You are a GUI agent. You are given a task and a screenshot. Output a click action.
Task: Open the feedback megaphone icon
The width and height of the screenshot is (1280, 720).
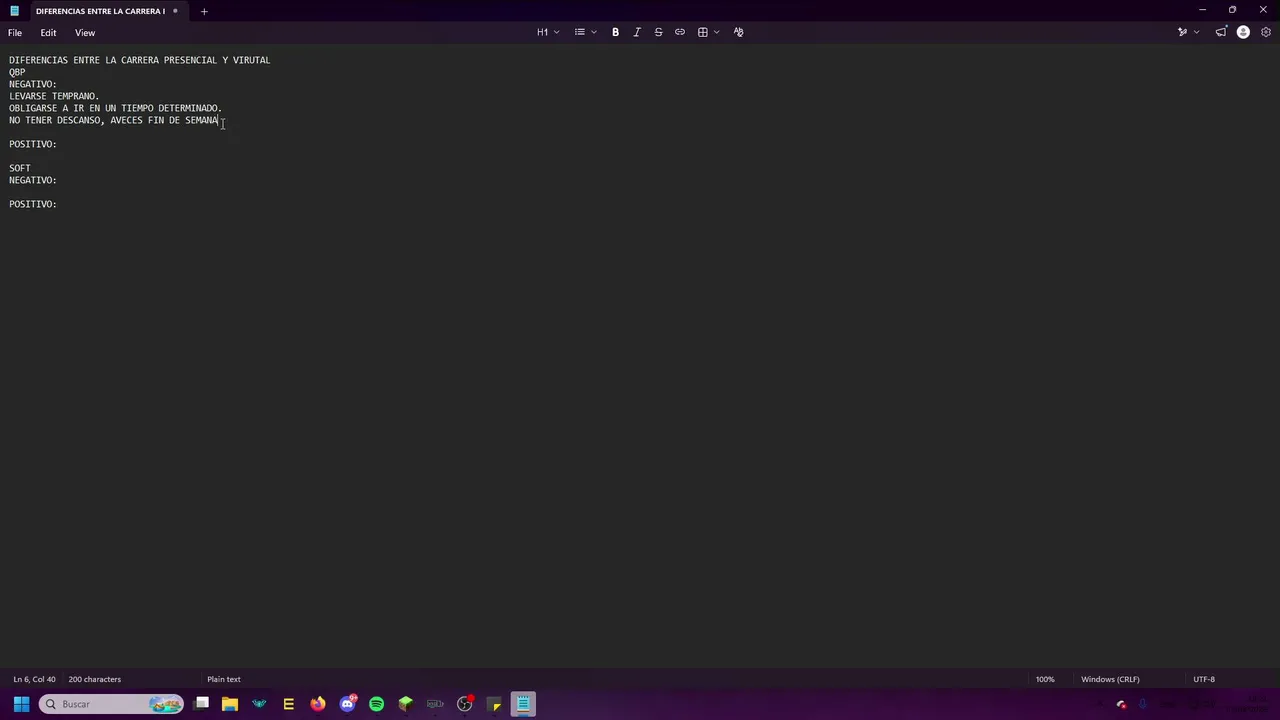[x=1221, y=32]
